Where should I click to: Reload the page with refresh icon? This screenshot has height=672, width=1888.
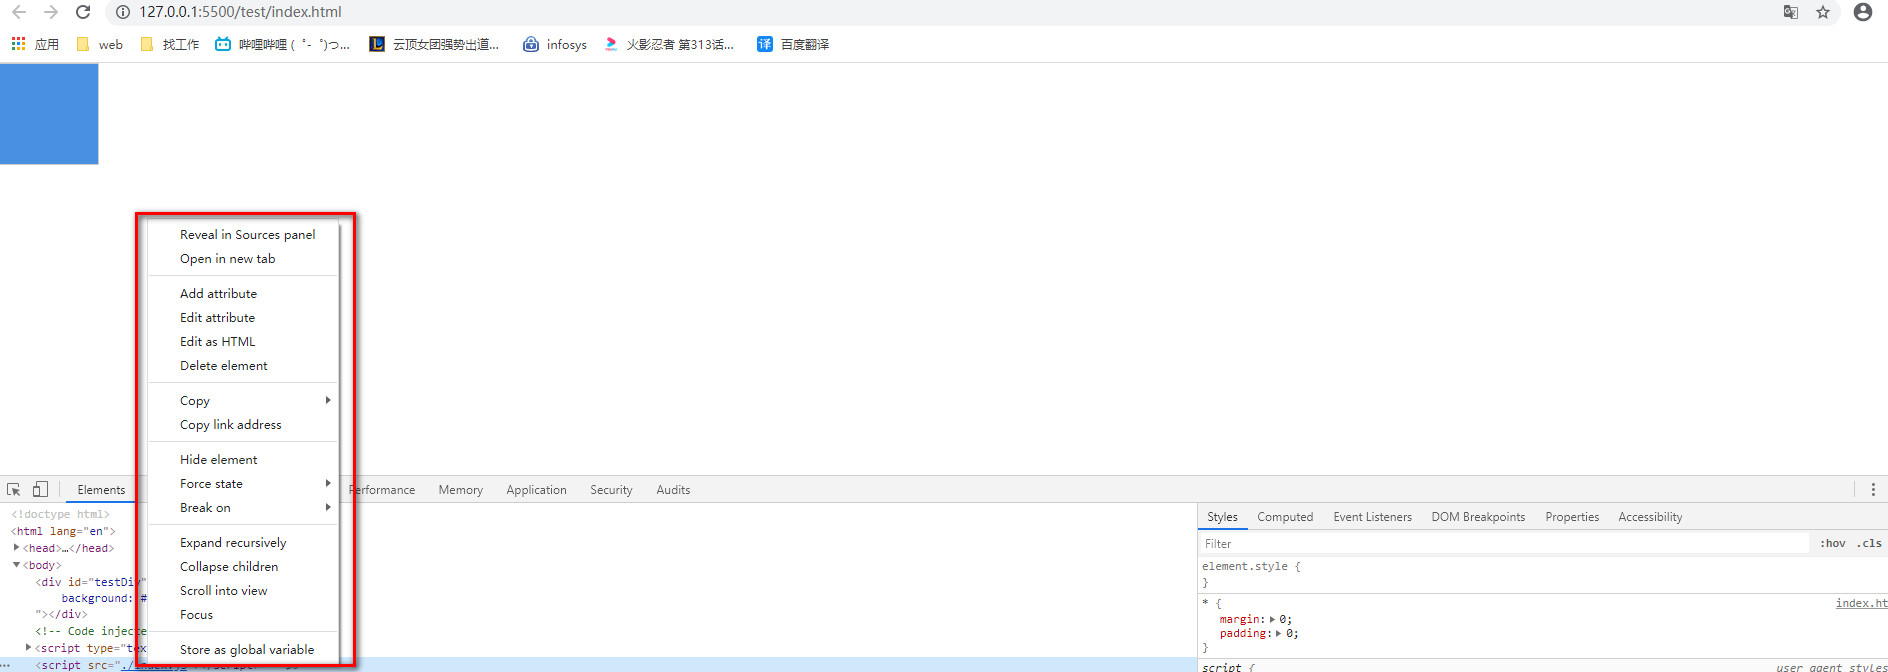point(83,12)
